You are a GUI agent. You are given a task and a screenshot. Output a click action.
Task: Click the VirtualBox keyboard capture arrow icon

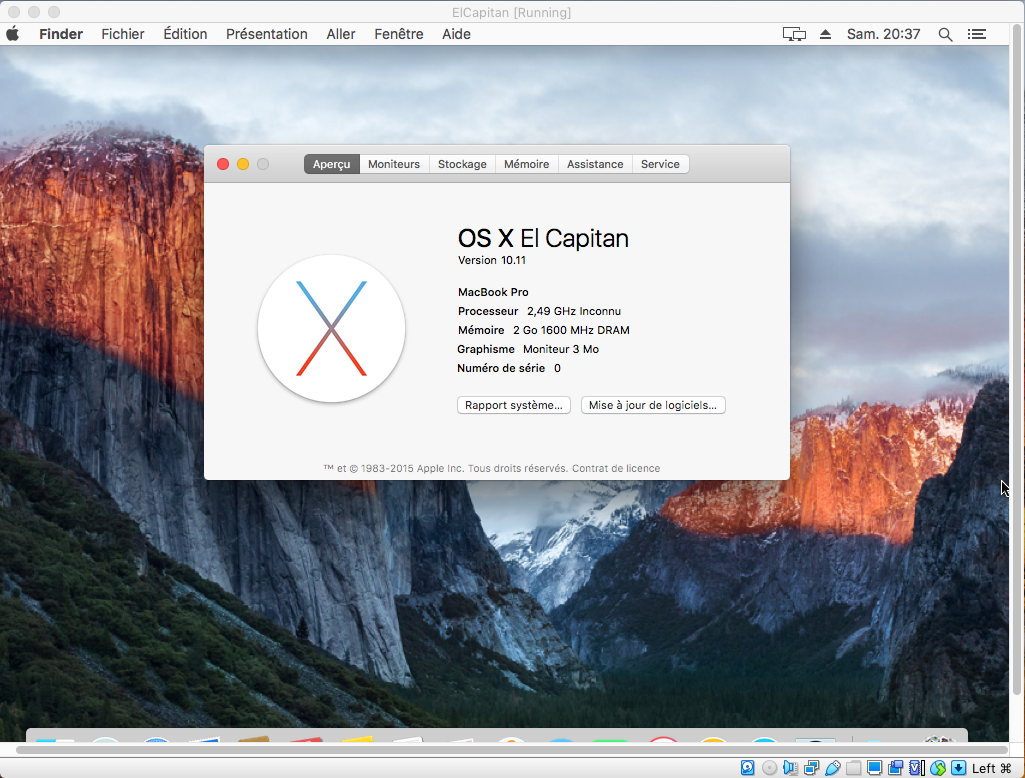[x=958, y=768]
